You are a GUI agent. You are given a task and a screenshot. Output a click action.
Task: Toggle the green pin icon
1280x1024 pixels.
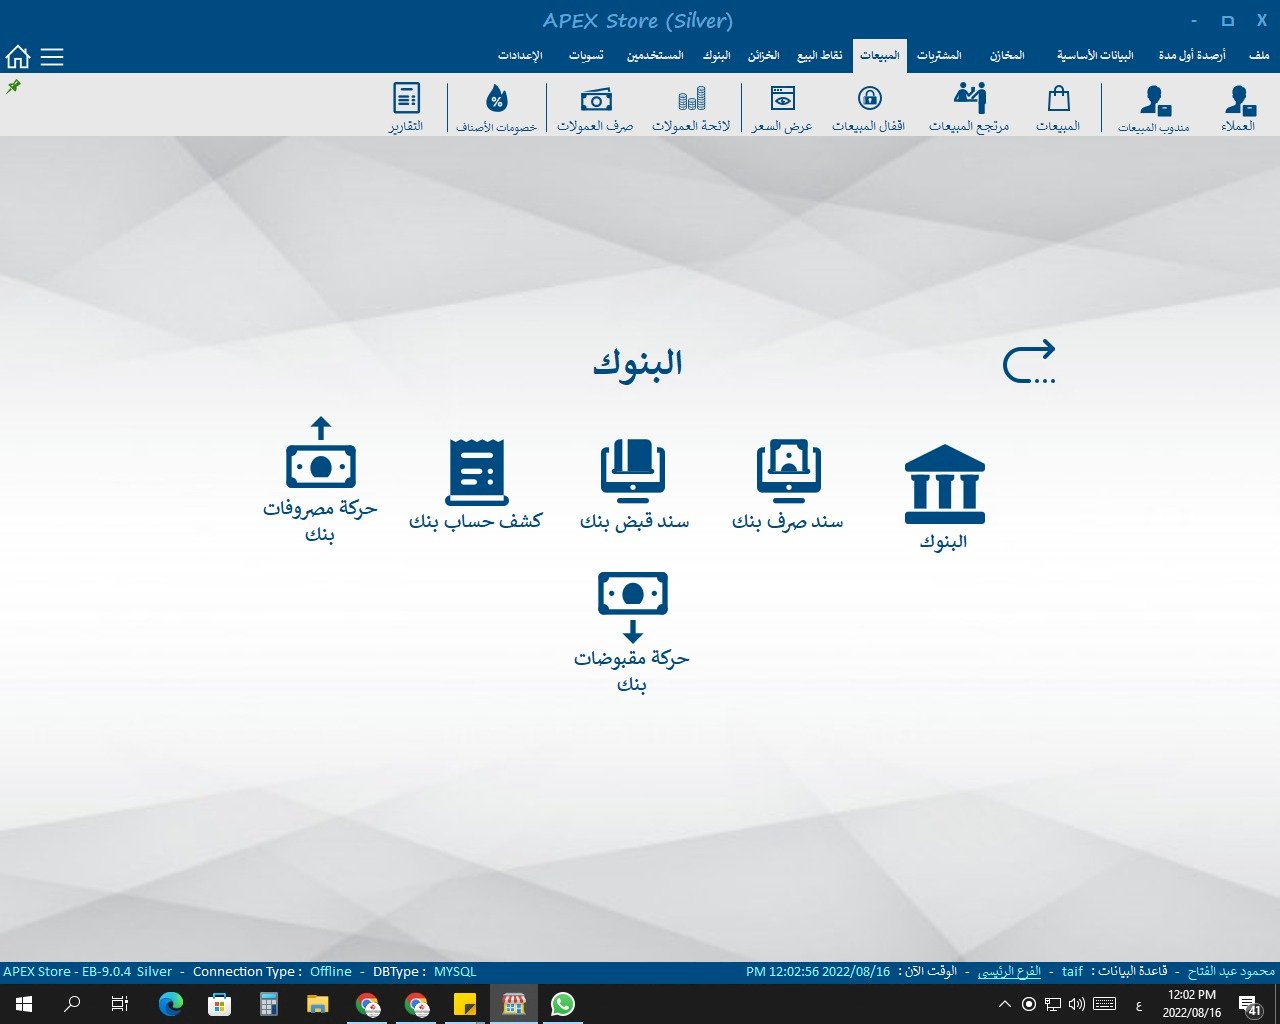coord(13,87)
